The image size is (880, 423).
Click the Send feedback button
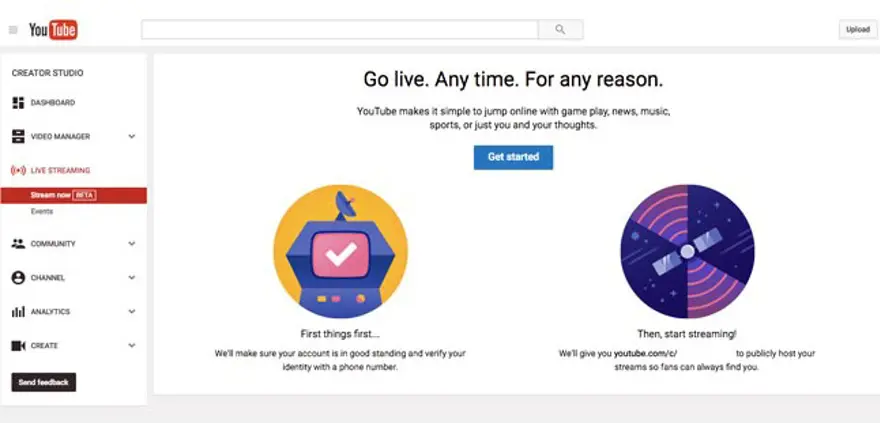point(43,382)
